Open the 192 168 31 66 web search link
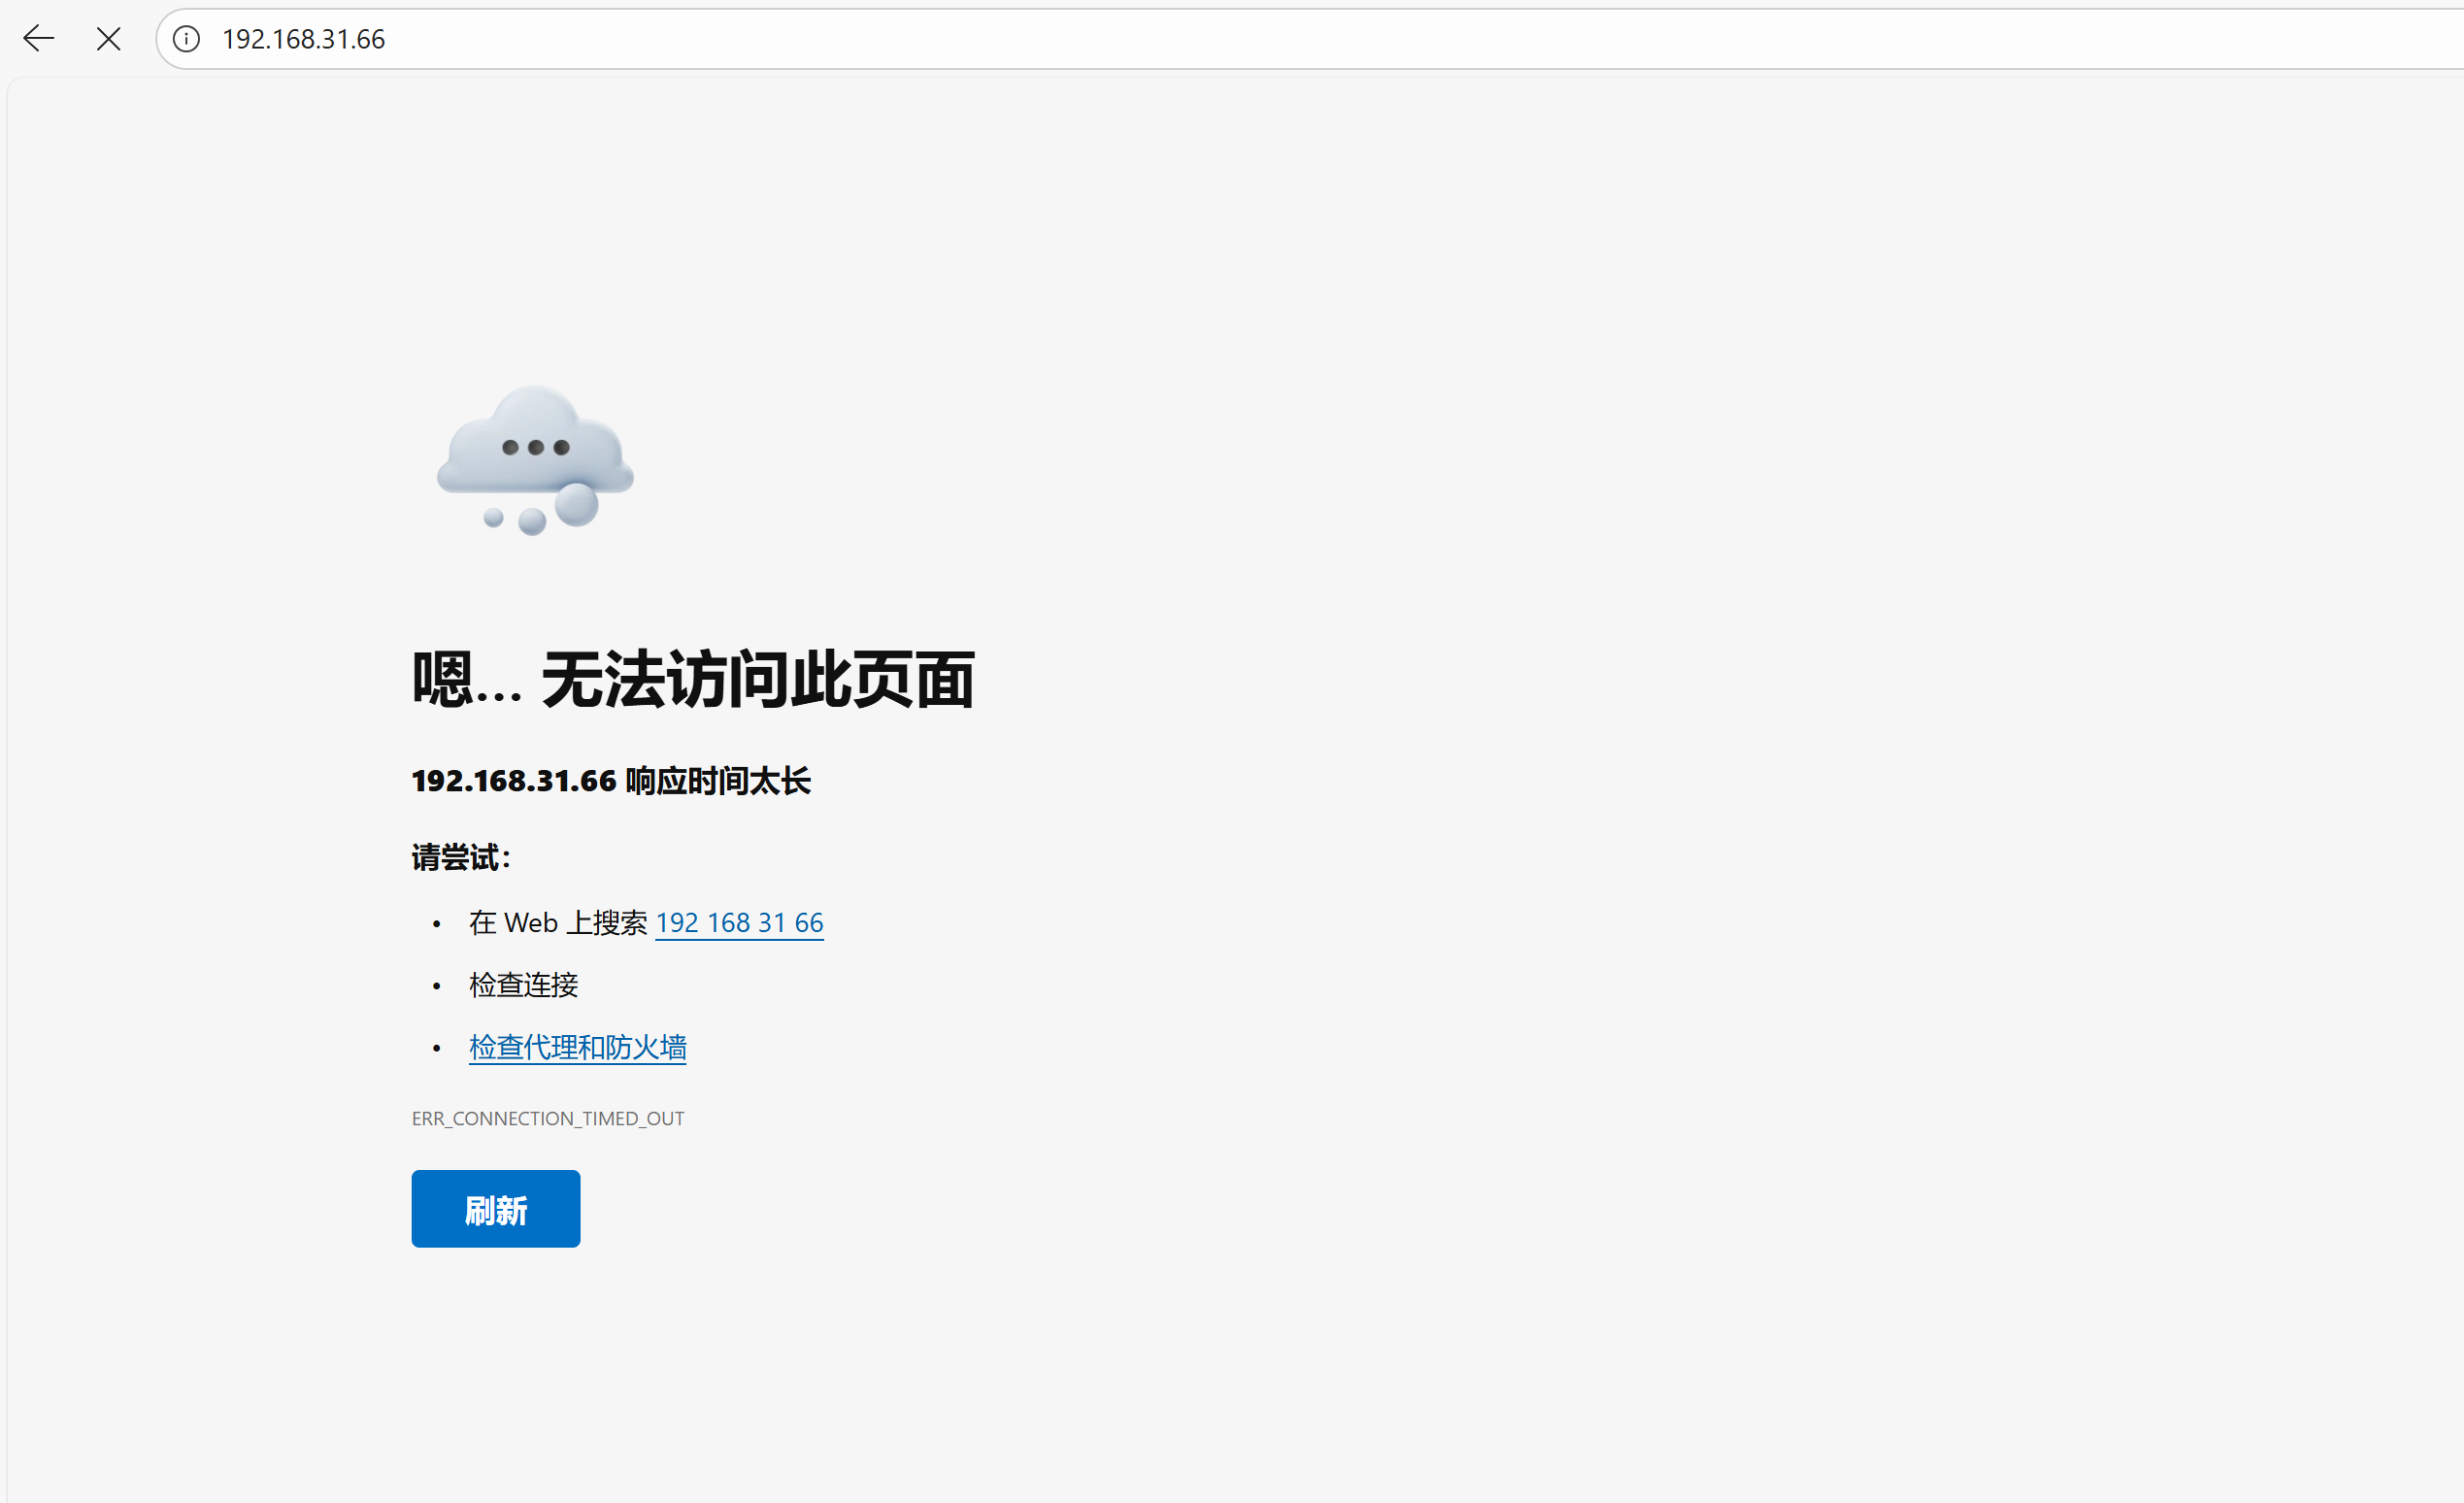This screenshot has height=1503, width=2464. (739, 922)
